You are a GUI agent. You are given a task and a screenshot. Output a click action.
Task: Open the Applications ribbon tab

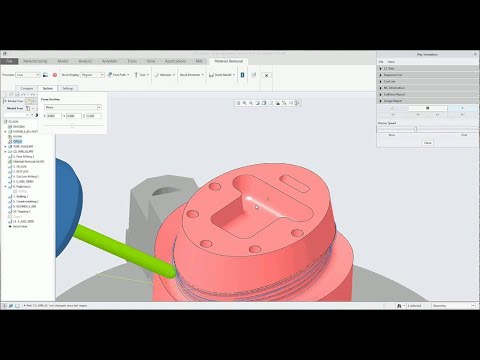coord(175,61)
